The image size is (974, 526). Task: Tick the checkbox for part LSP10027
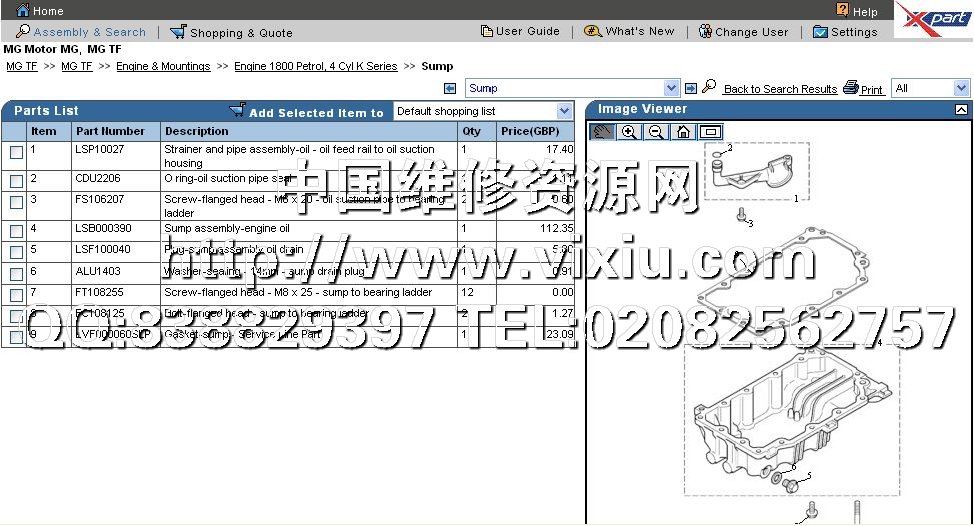pos(16,153)
